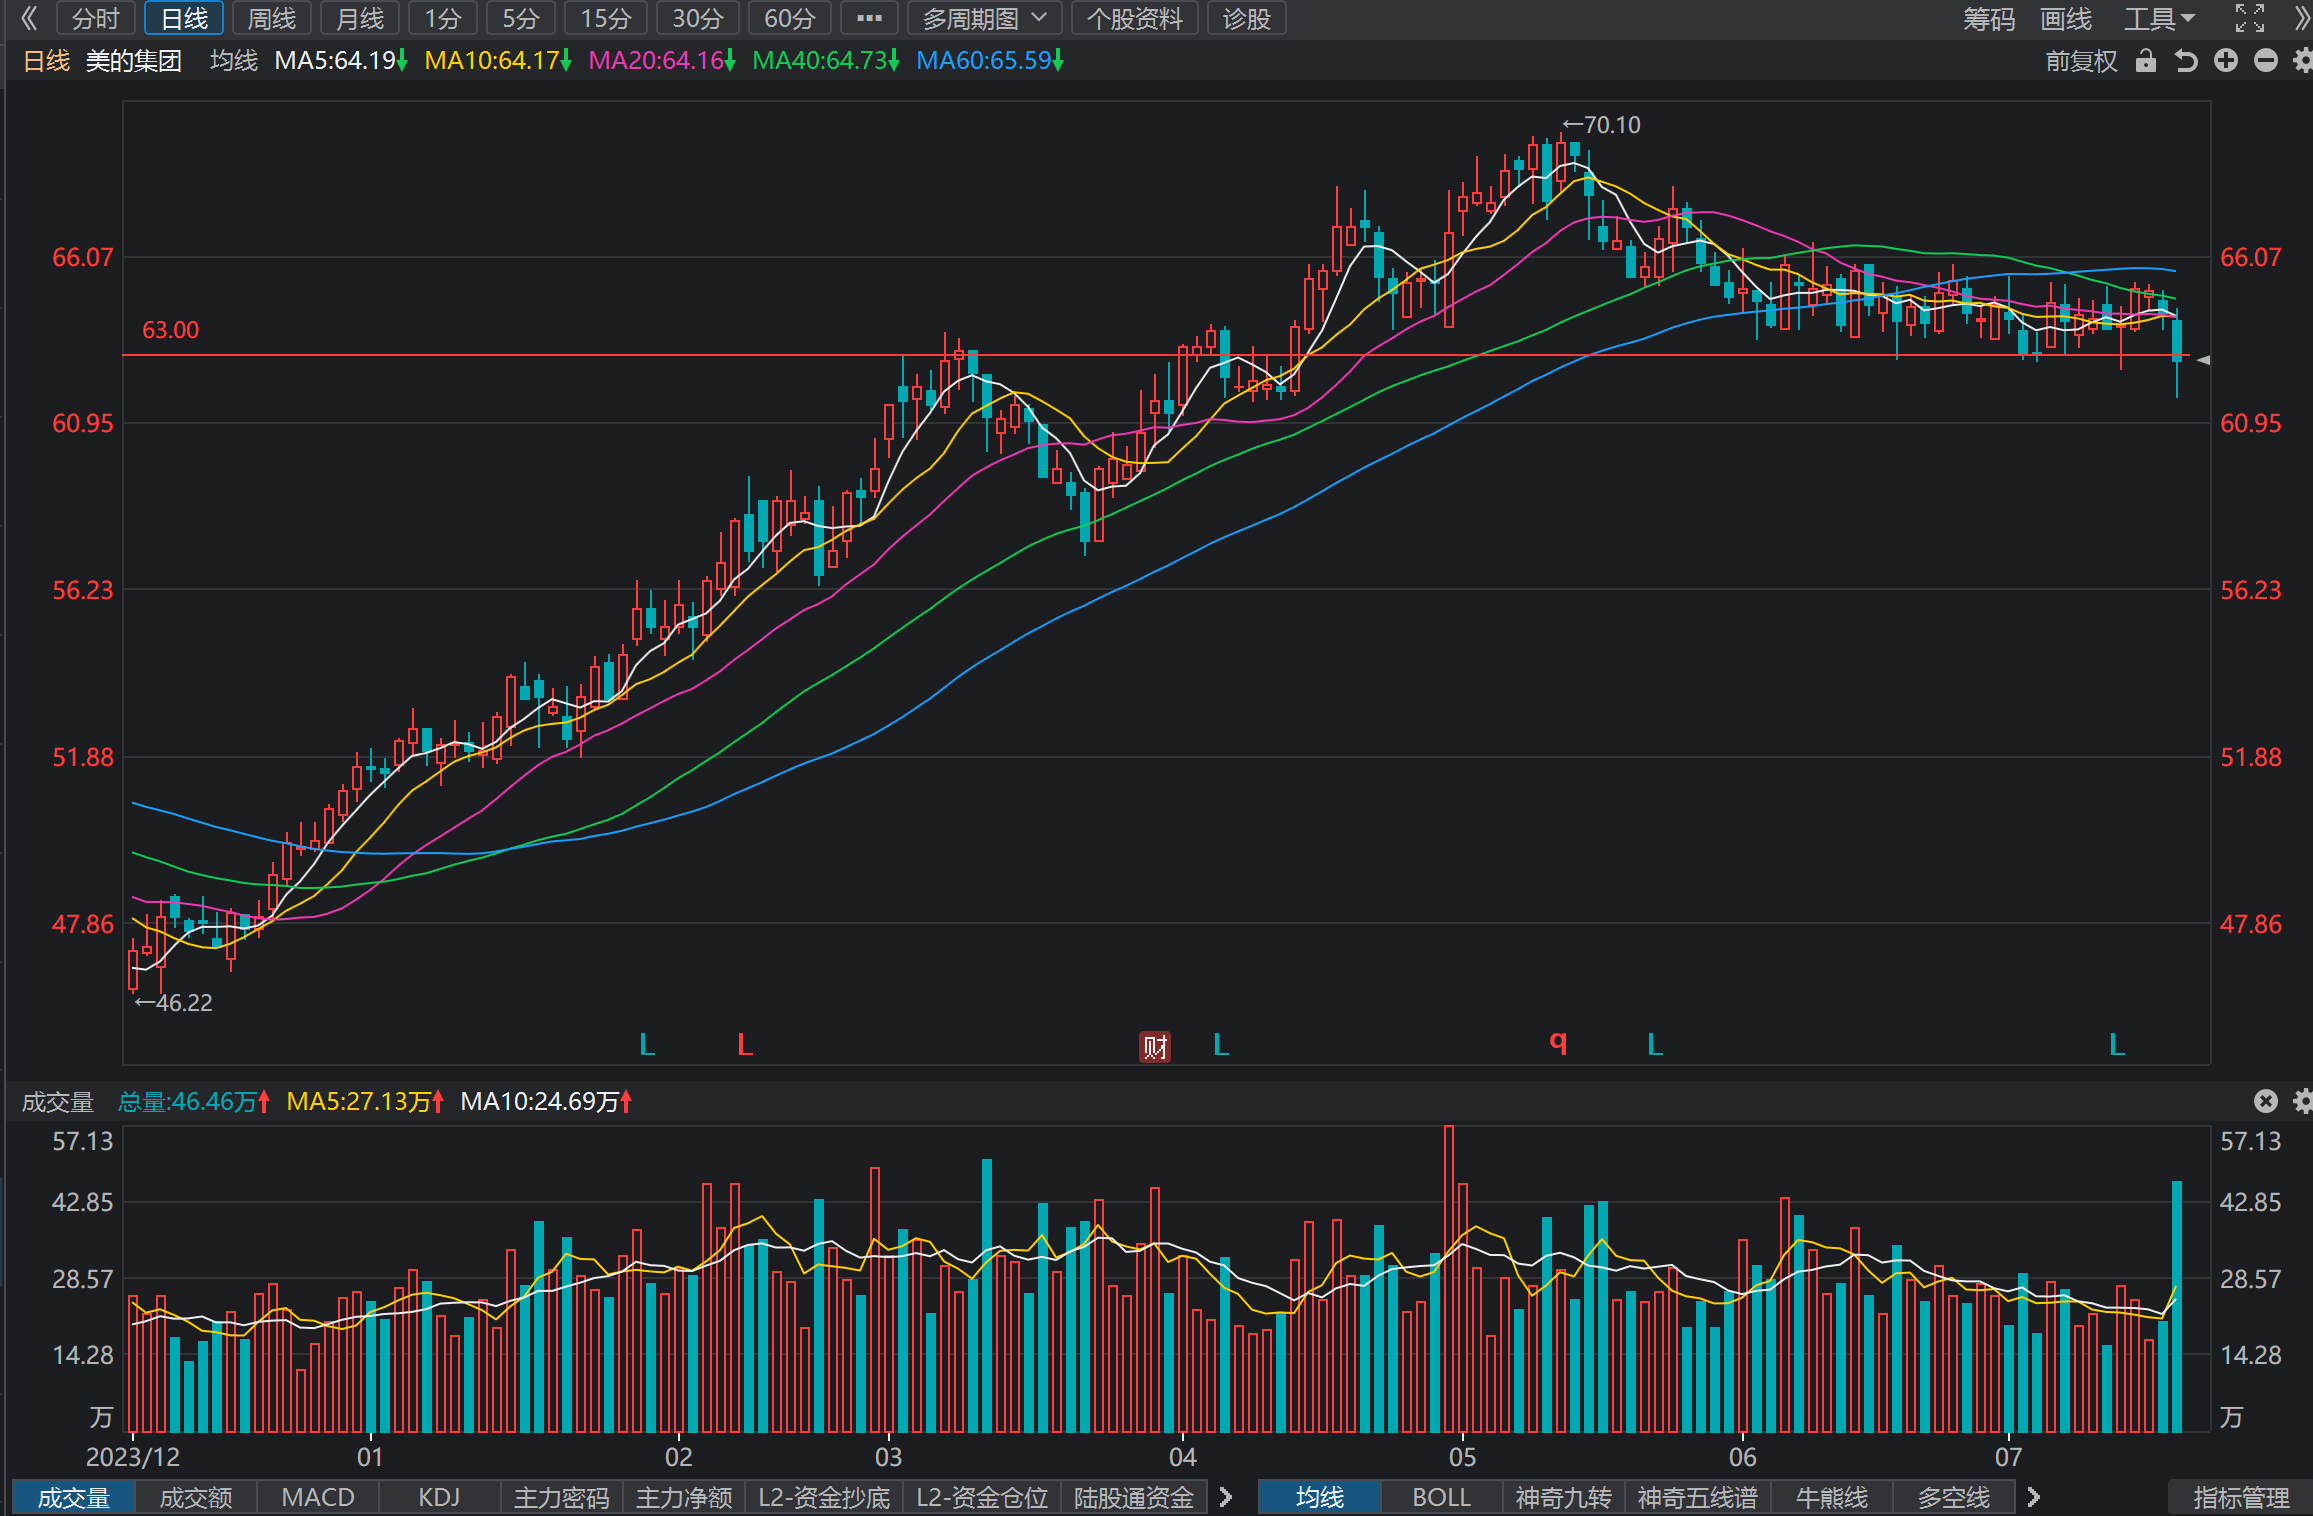Open the 陆股通资金 tab
Screen dimensions: 2313x1516
[1134, 1497]
